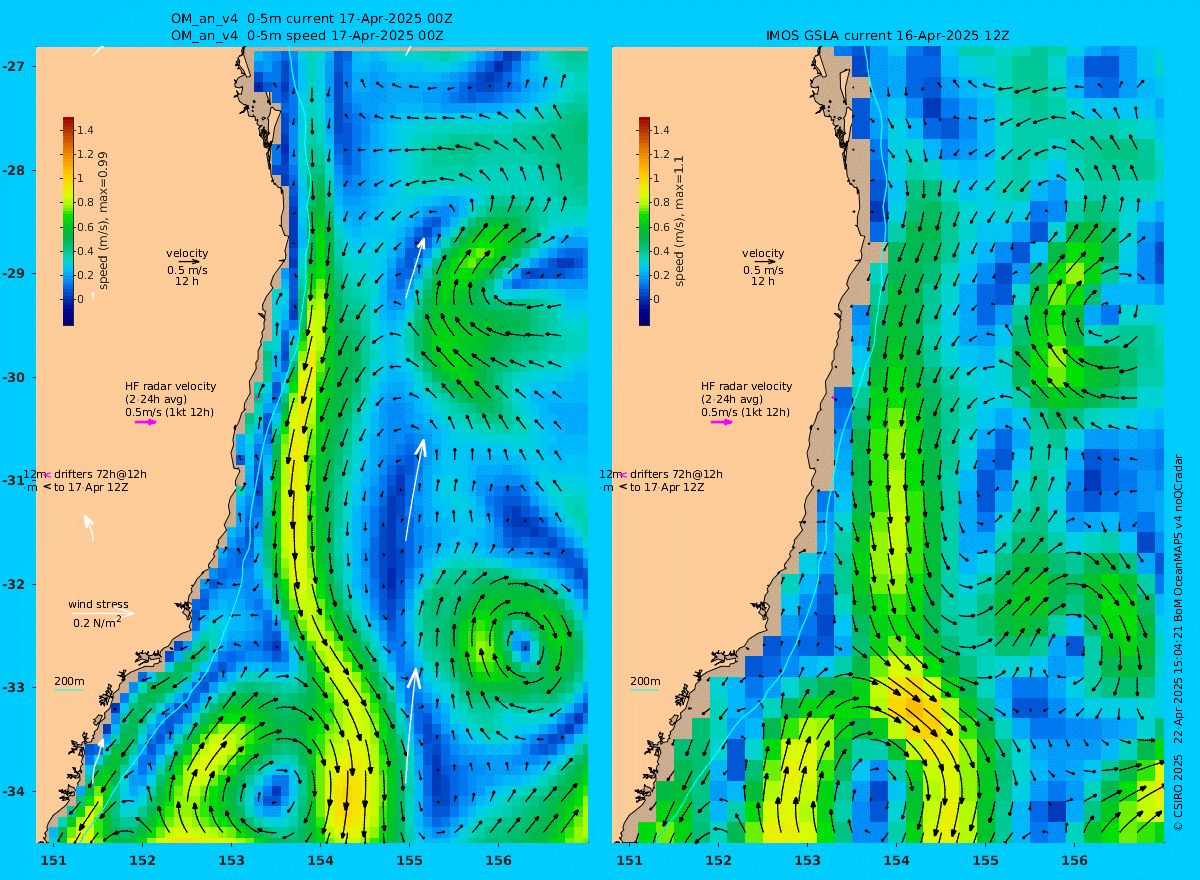The width and height of the screenshot is (1200, 880).
Task: Click the 'speed (m/s), max=1.1' colorbar label
Action: point(679,222)
